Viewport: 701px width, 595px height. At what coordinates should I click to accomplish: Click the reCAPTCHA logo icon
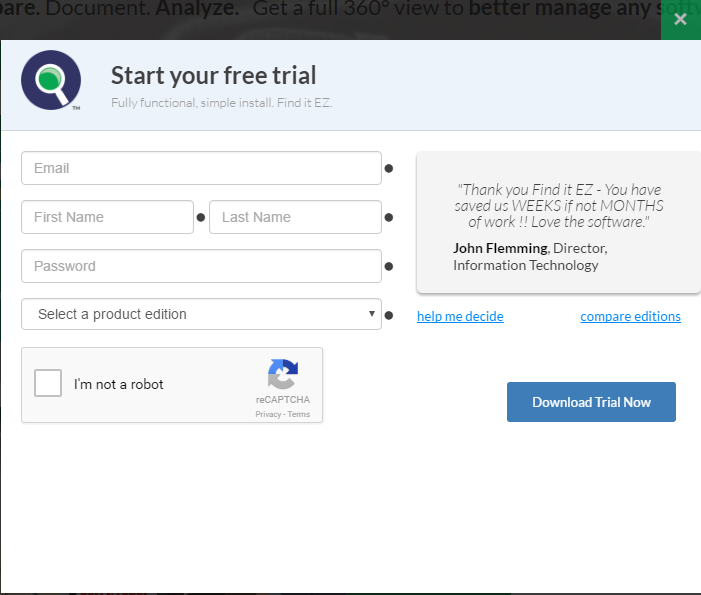(x=283, y=374)
